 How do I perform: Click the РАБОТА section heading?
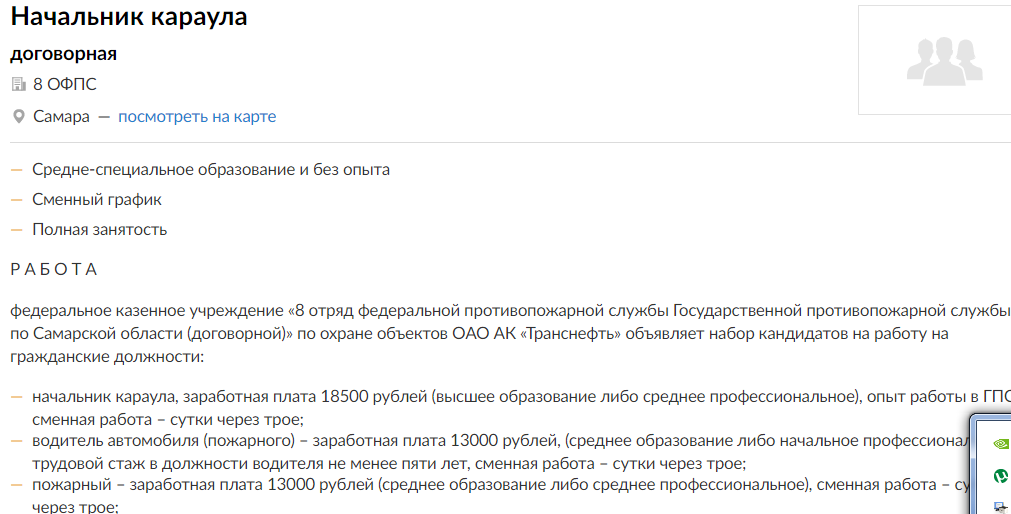tap(54, 270)
